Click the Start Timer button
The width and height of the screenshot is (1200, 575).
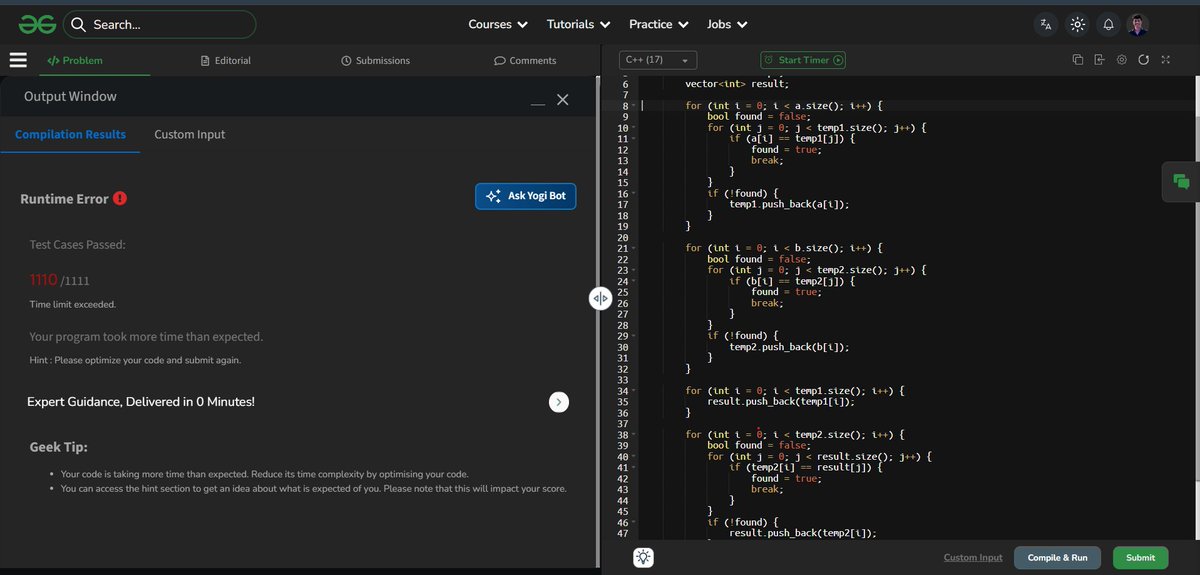click(803, 60)
